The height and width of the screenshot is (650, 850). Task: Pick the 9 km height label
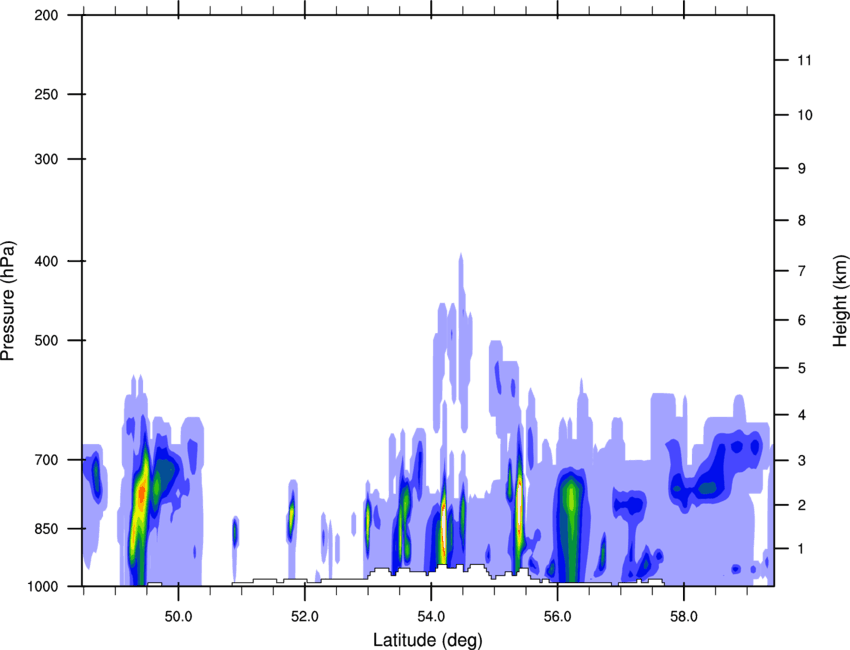coord(802,169)
